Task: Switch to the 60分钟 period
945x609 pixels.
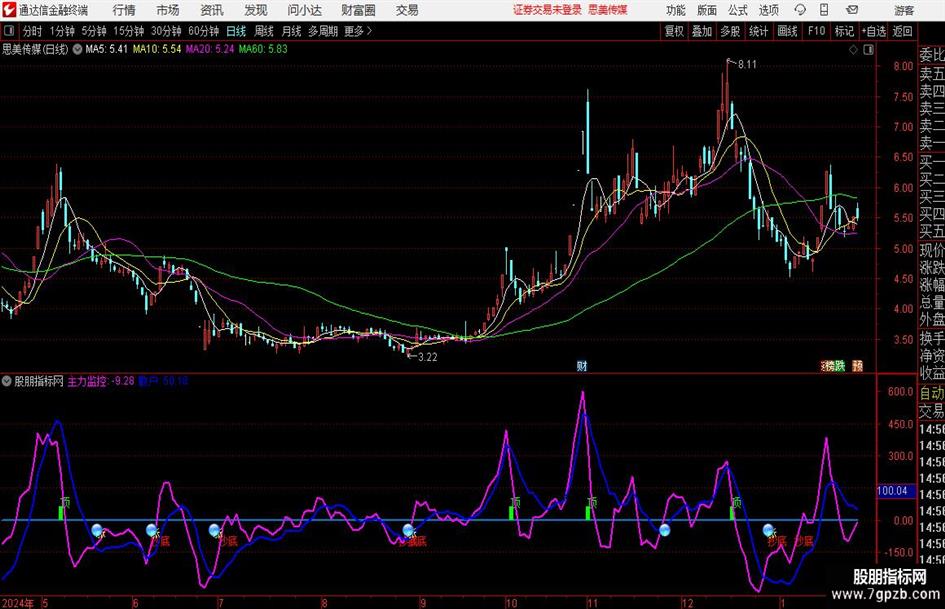Action: (203, 31)
